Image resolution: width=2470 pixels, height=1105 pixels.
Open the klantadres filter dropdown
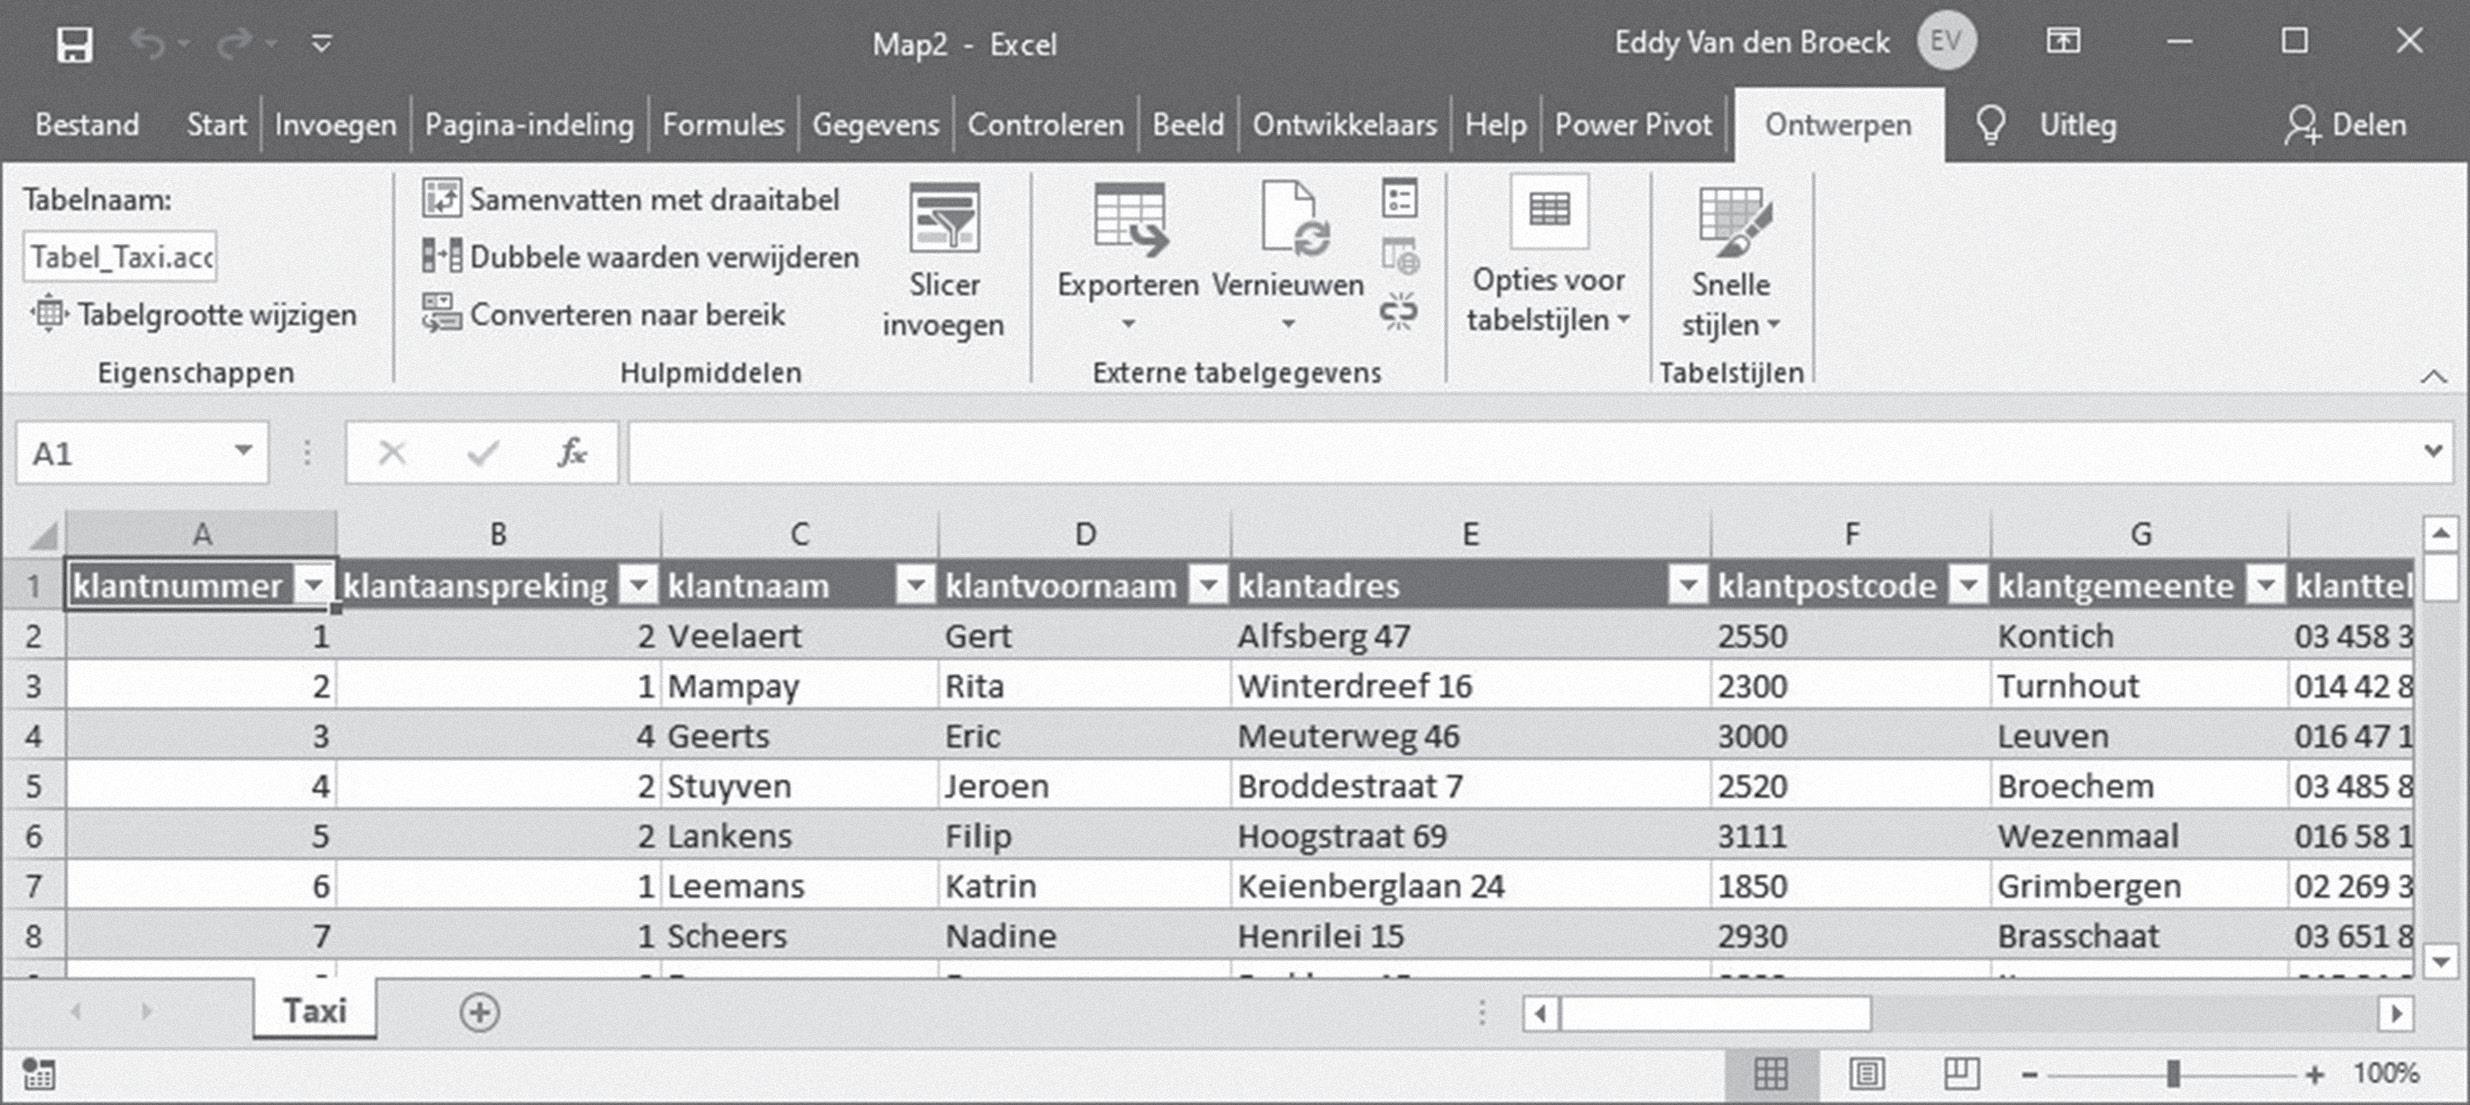[x=1687, y=586]
